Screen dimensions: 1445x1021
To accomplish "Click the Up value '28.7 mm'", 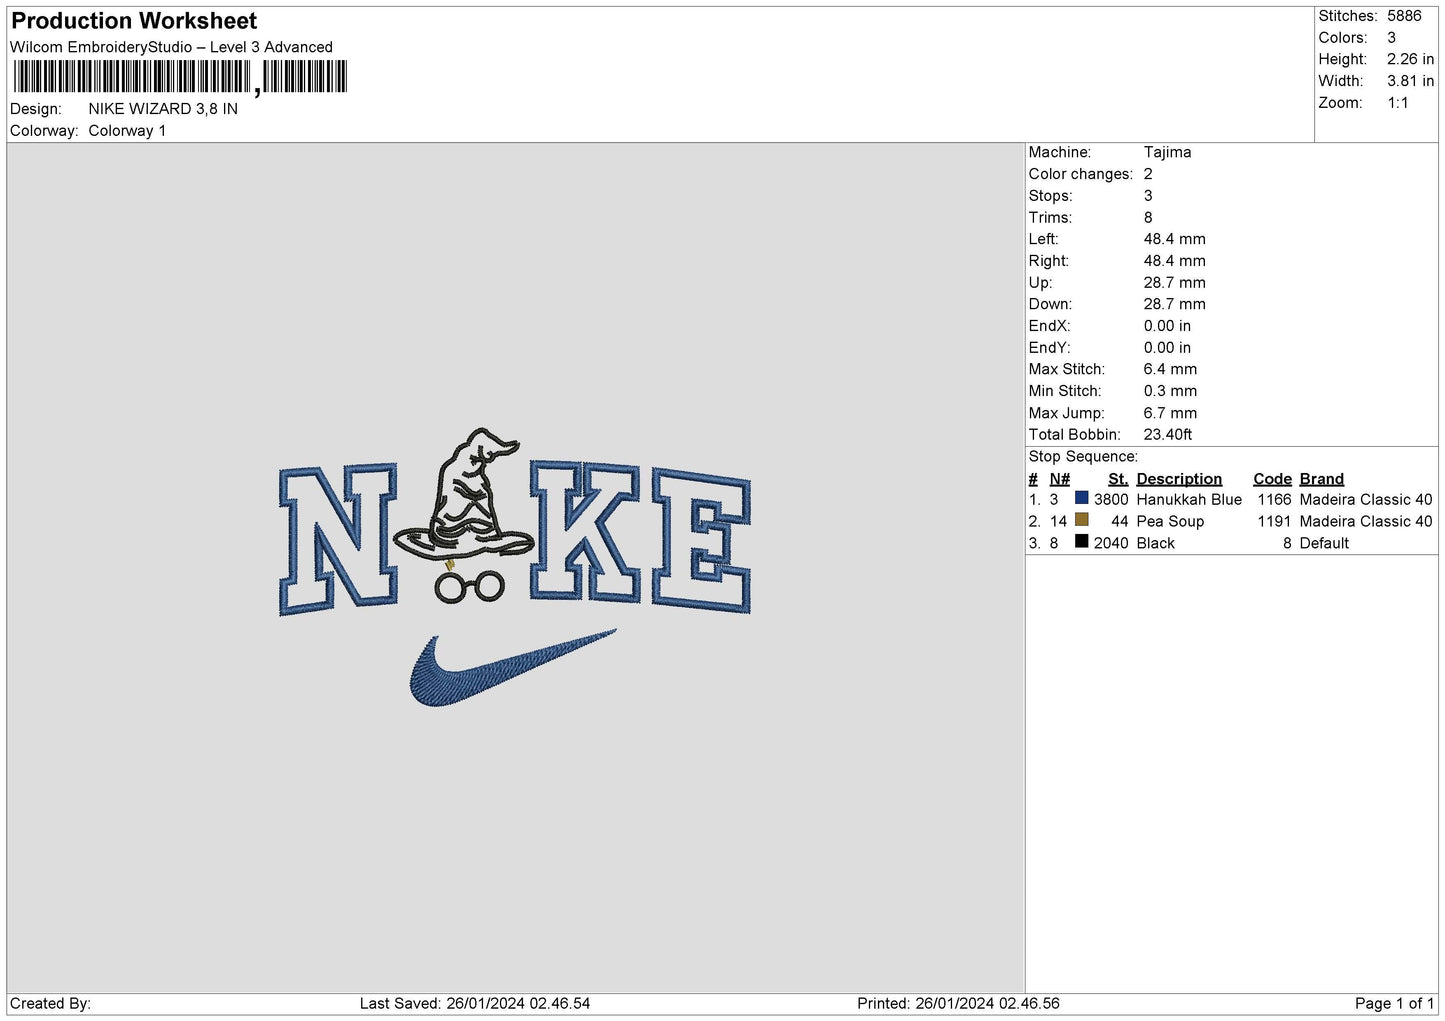I will (1175, 283).
